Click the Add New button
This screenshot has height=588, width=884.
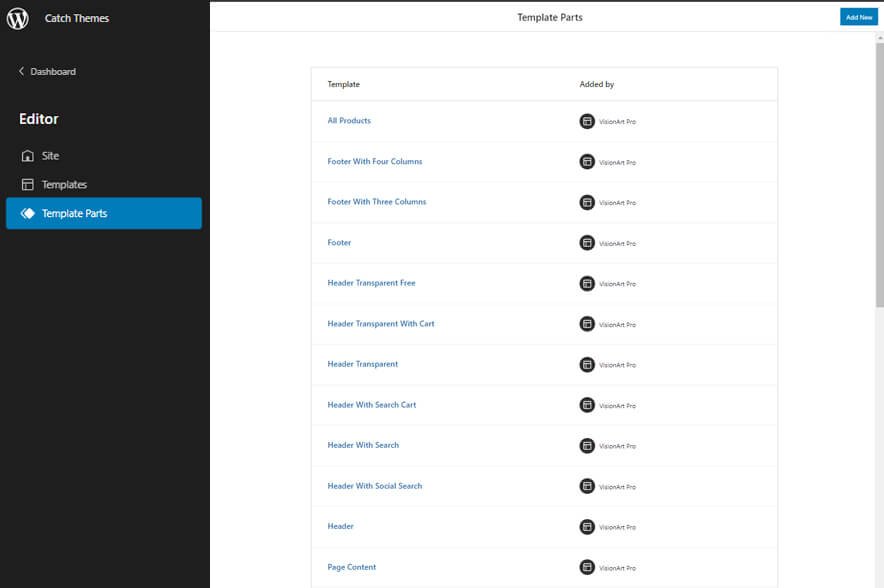coord(858,16)
